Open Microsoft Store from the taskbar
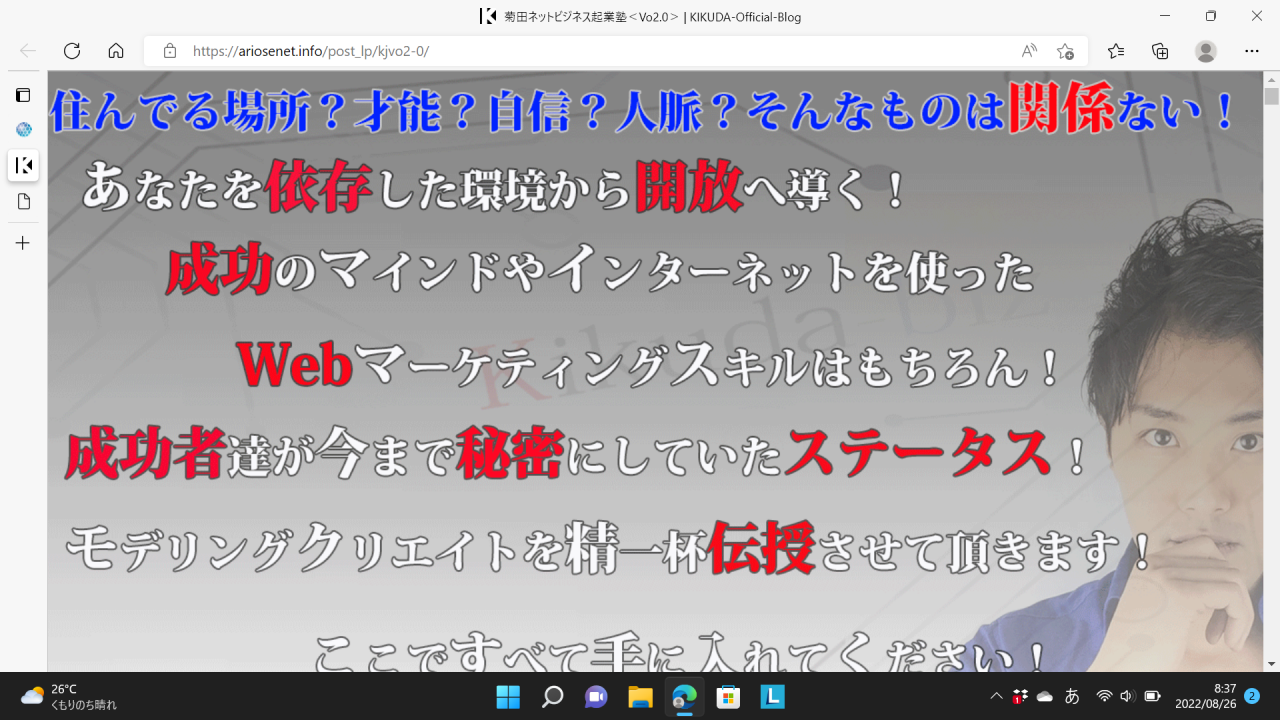Screen dimensions: 1280x720 [x=728, y=696]
